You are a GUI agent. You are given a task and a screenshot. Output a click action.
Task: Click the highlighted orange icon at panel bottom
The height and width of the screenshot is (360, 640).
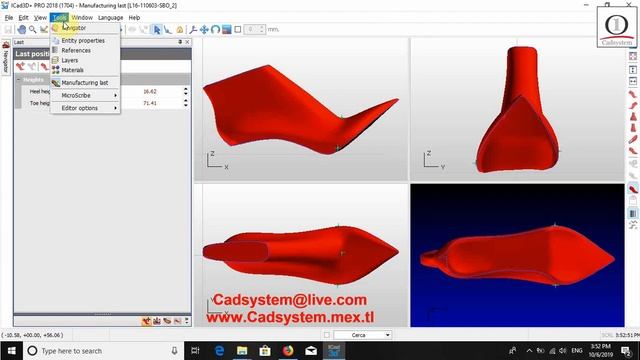pyautogui.click(x=147, y=321)
